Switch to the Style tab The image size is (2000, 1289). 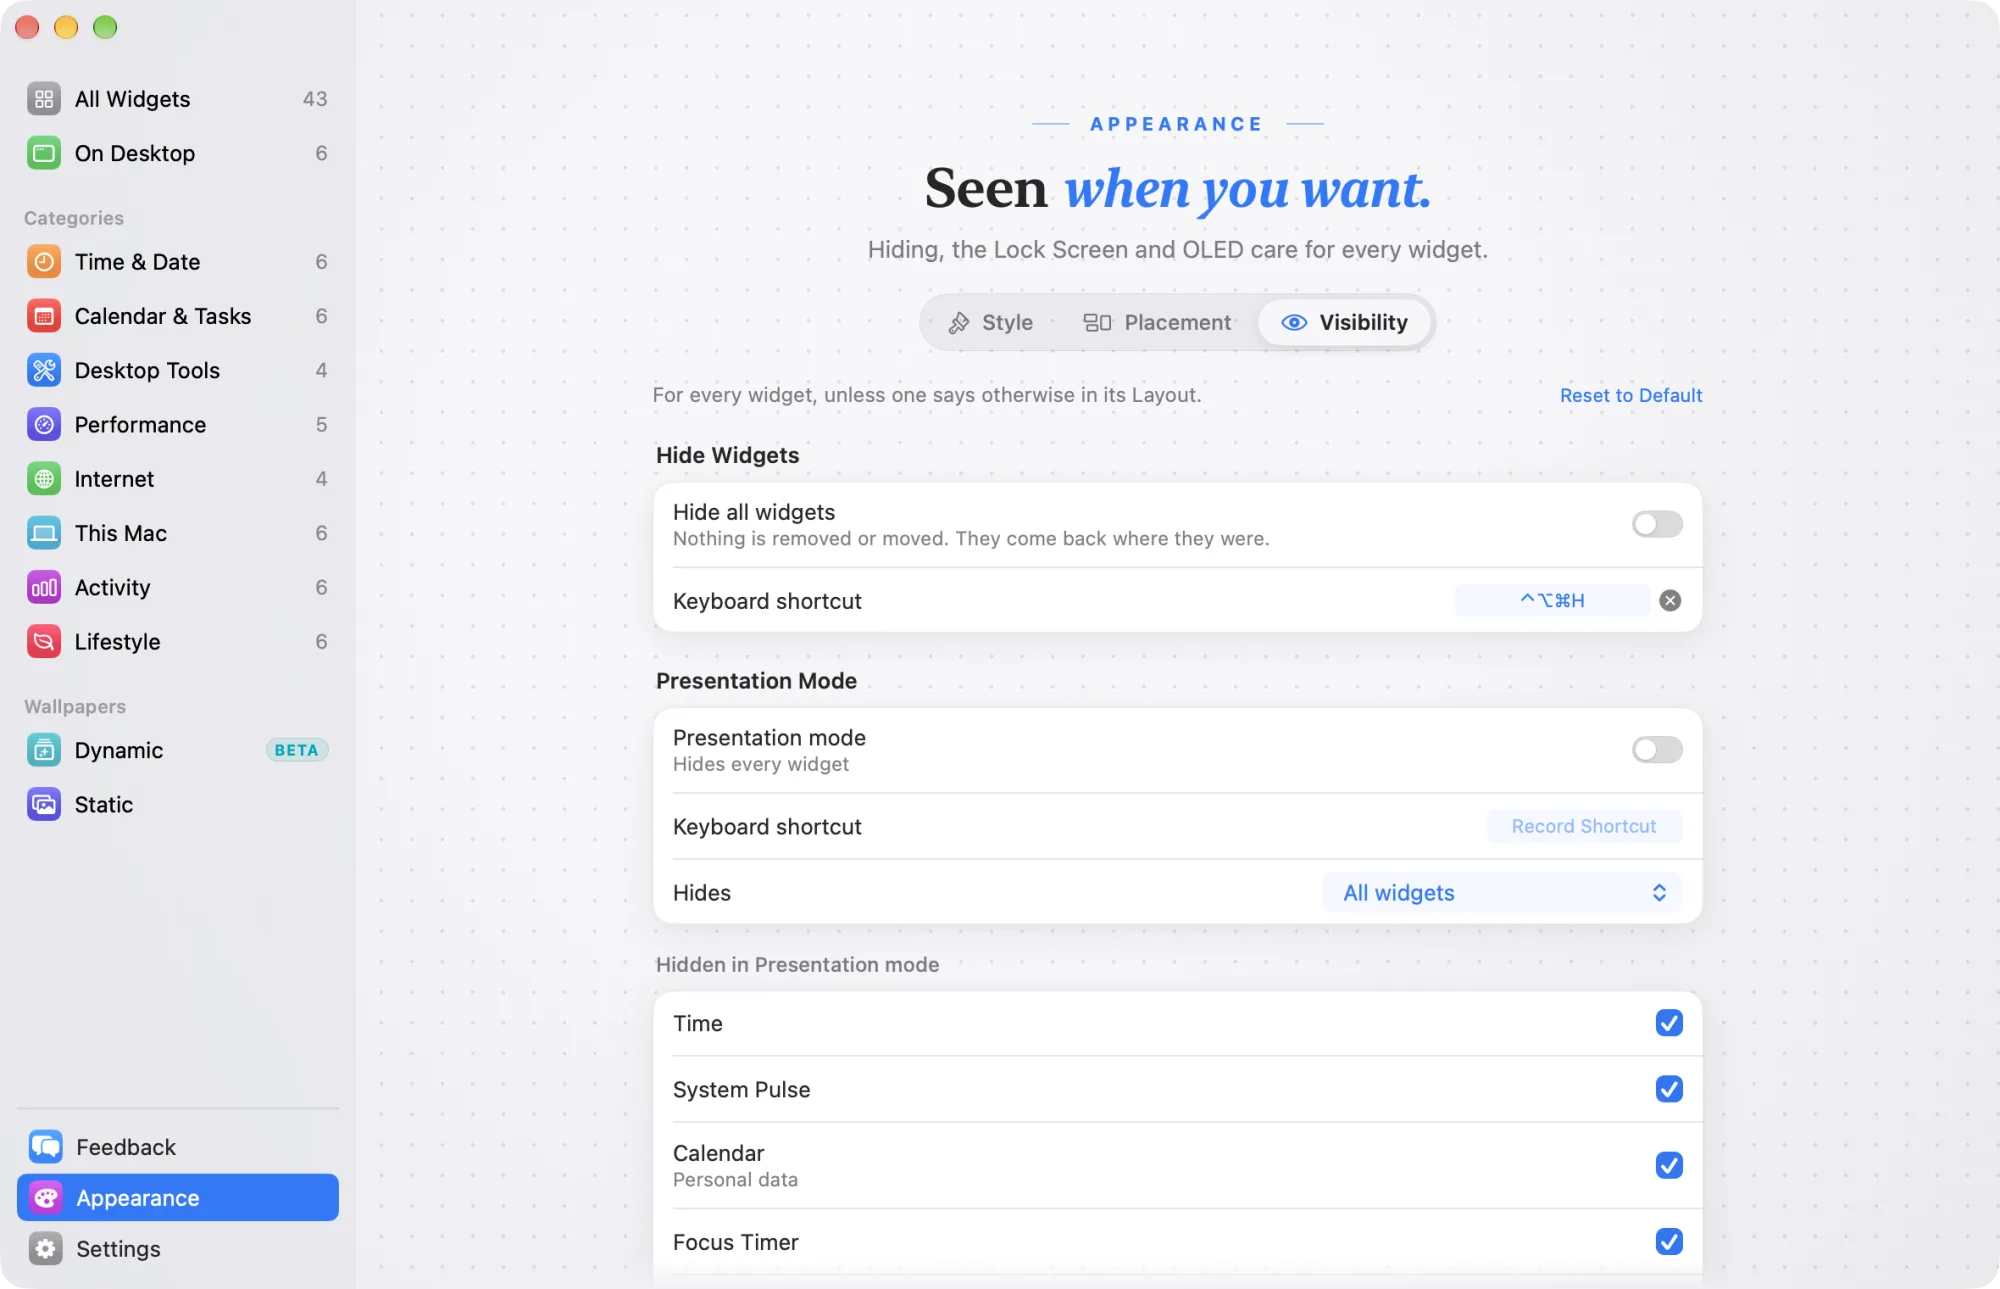(990, 322)
